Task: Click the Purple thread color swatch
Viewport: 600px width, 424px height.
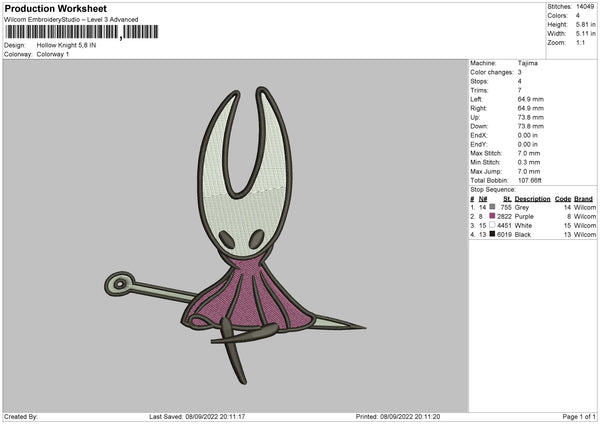Action: pyautogui.click(x=492, y=216)
